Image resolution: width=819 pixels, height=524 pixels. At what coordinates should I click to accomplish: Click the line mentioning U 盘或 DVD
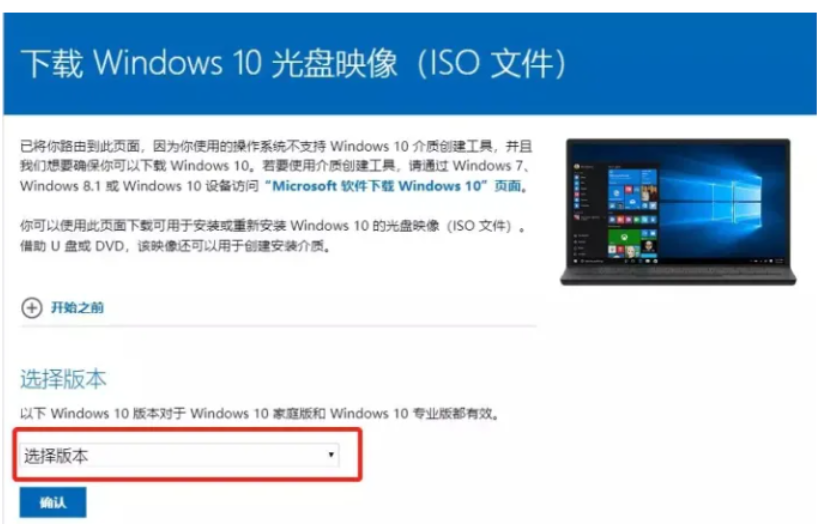coord(176,246)
